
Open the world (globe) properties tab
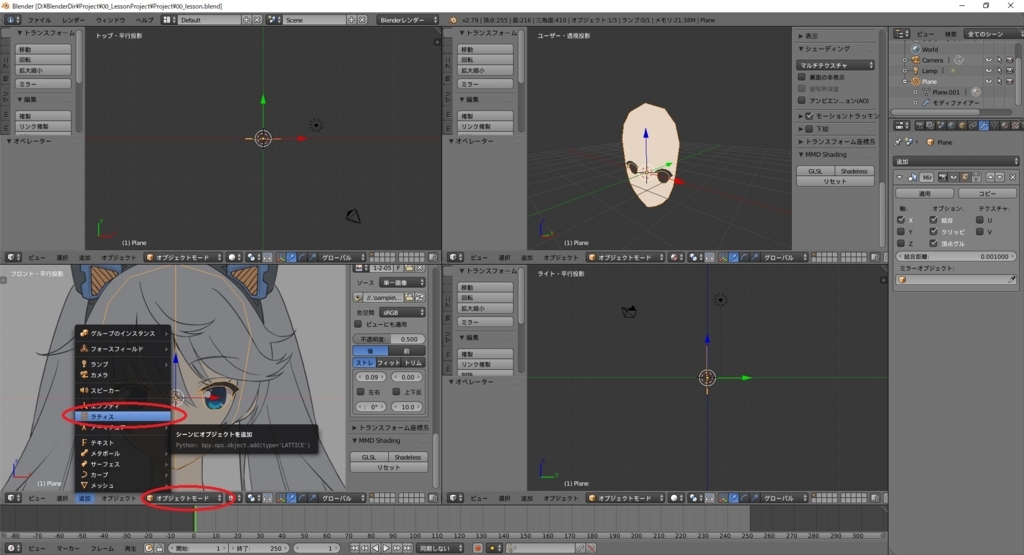pos(951,125)
